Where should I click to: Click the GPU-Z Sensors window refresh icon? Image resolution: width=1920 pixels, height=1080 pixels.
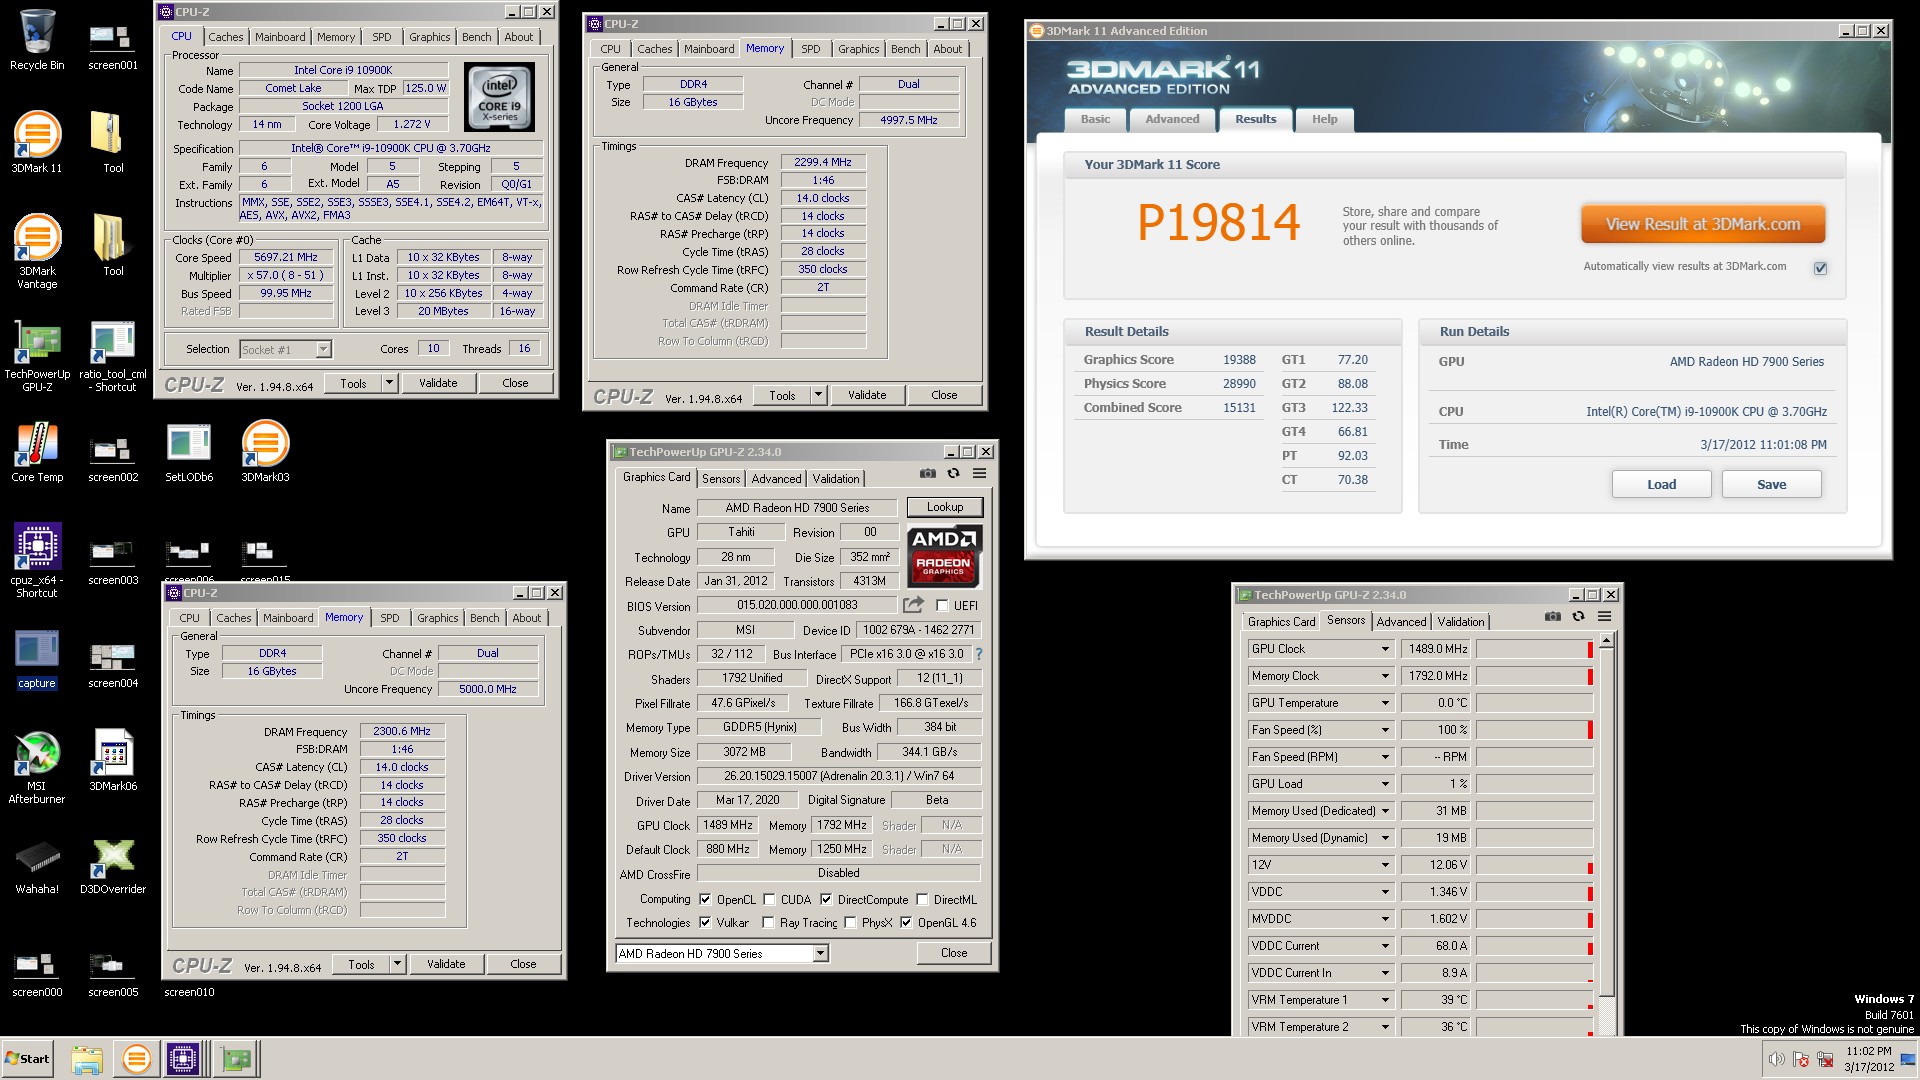[1578, 617]
